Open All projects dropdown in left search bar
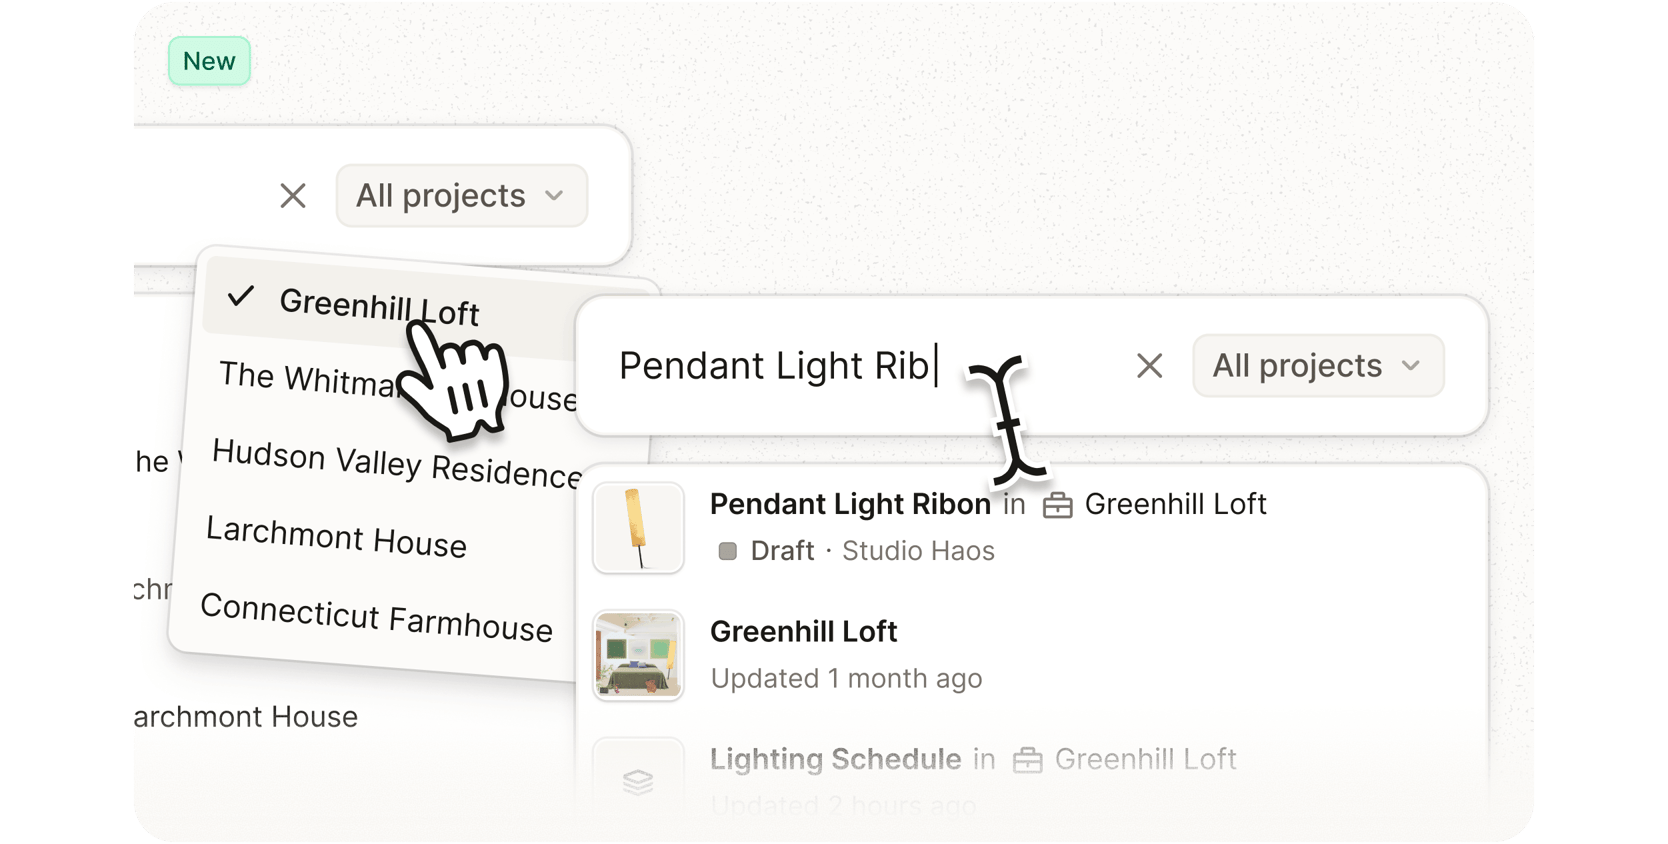The image size is (1668, 844). click(461, 196)
